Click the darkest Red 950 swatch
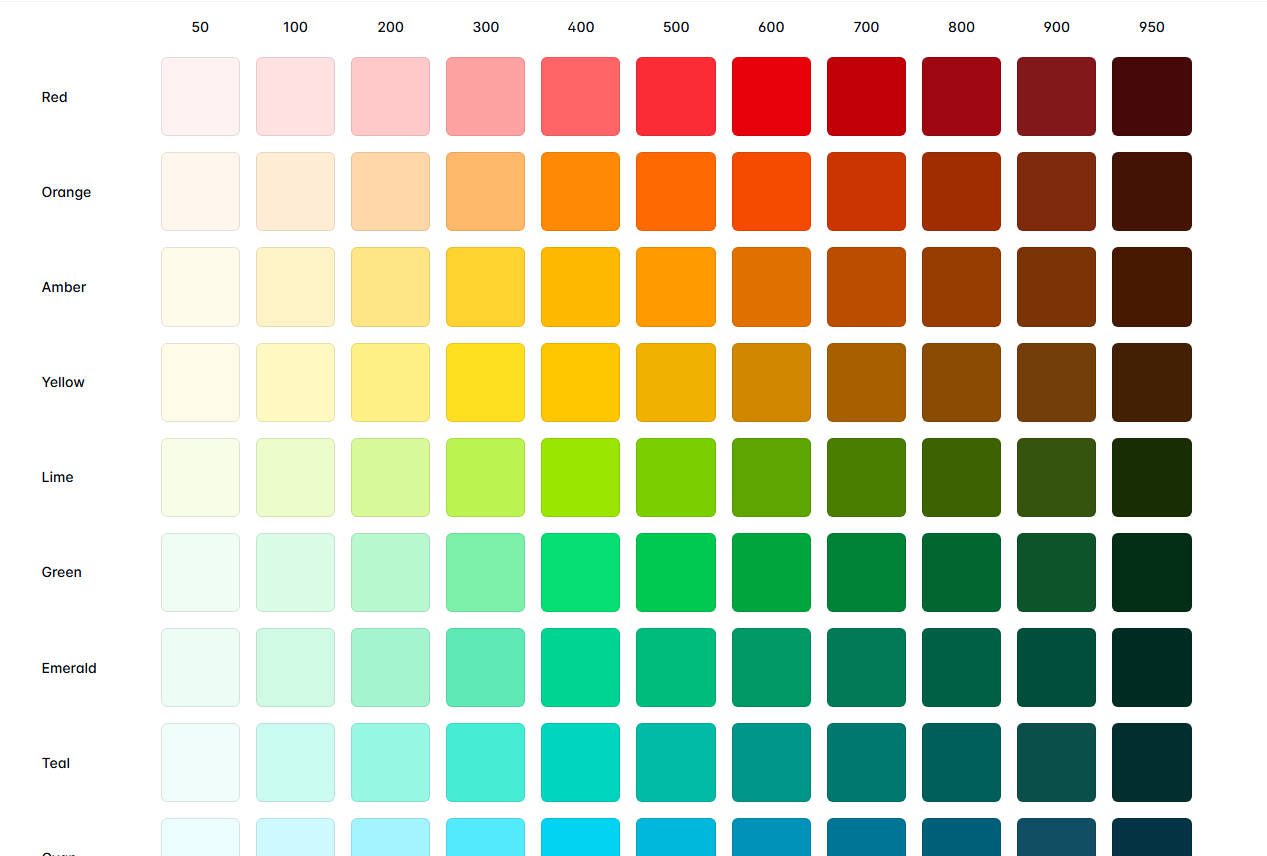The width and height of the screenshot is (1267, 856). click(x=1151, y=96)
